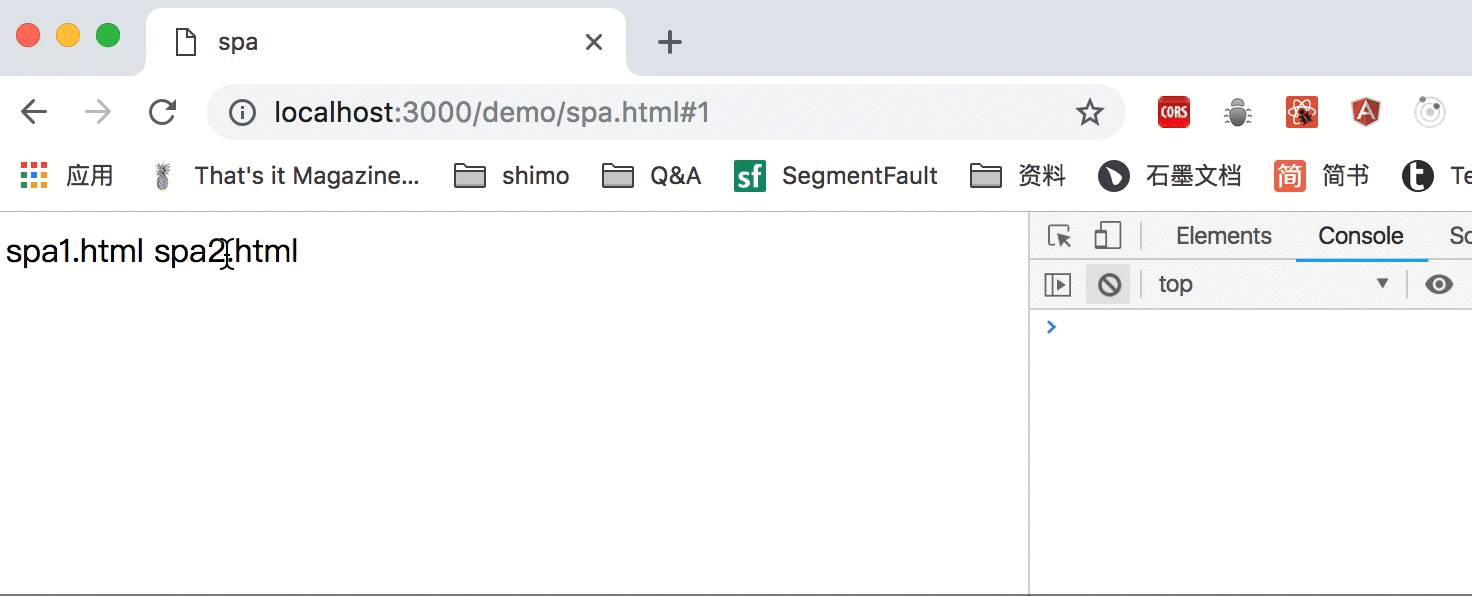Click the browser back arrow
Image resolution: width=1472 pixels, height=596 pixels.
34,112
